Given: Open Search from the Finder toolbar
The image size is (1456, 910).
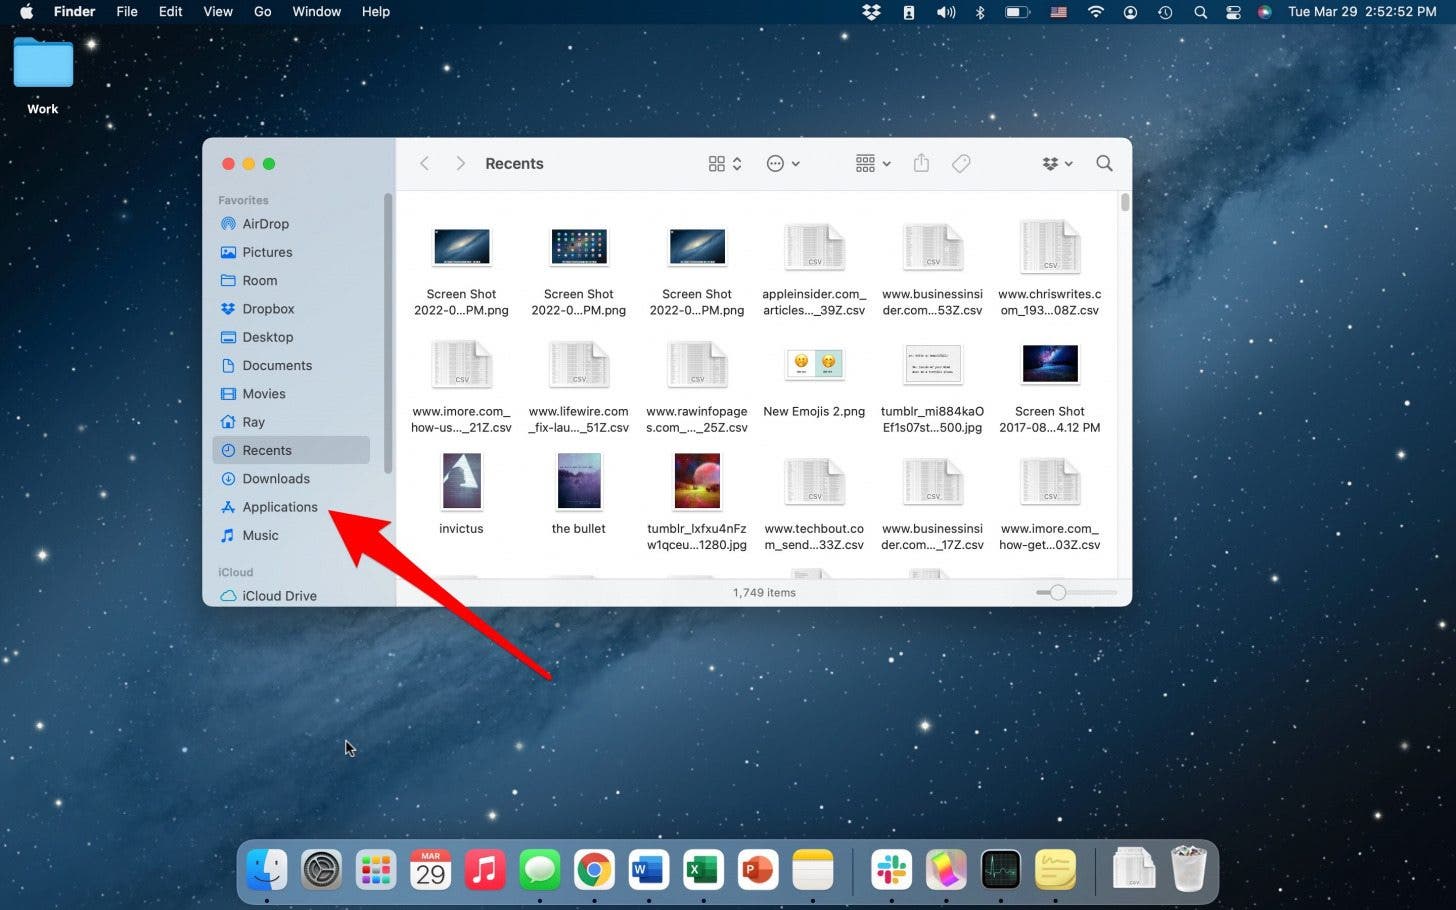Looking at the screenshot, I should [x=1103, y=163].
